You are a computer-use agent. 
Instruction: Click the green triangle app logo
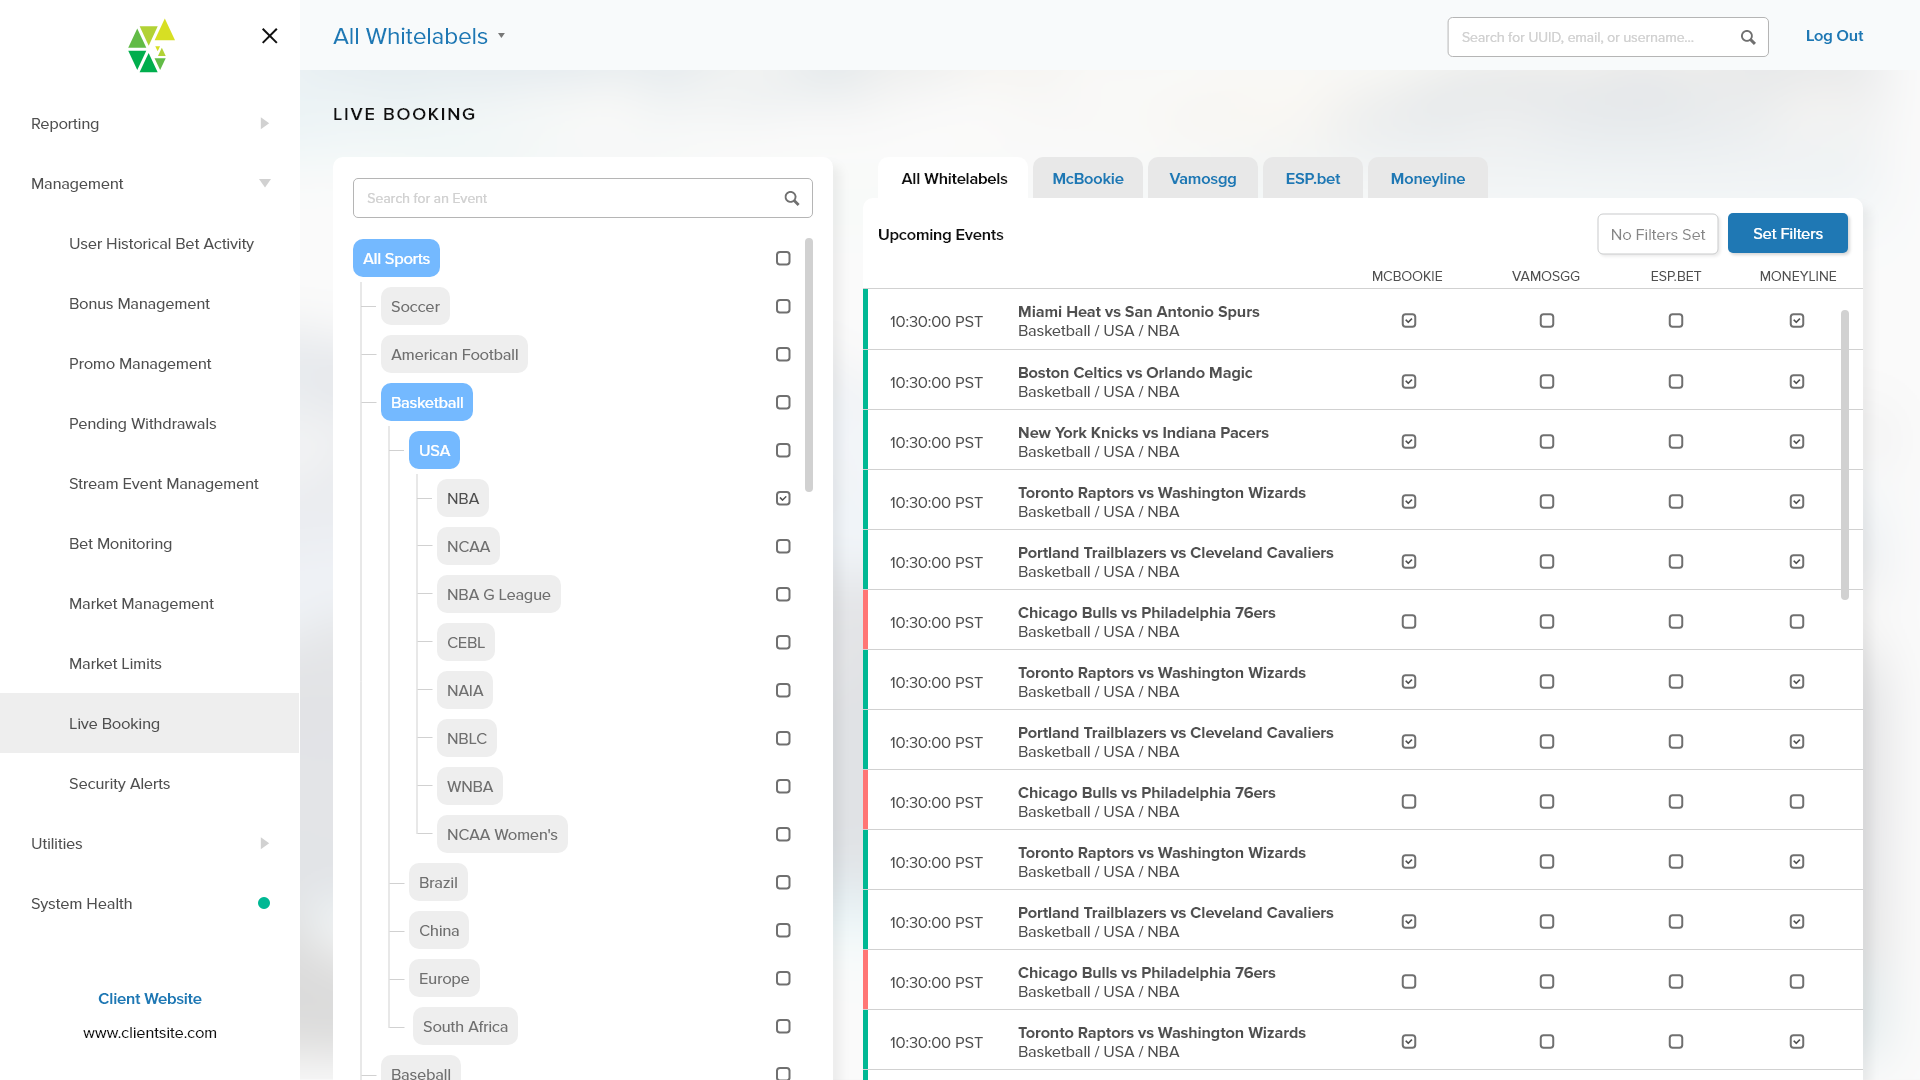click(151, 46)
